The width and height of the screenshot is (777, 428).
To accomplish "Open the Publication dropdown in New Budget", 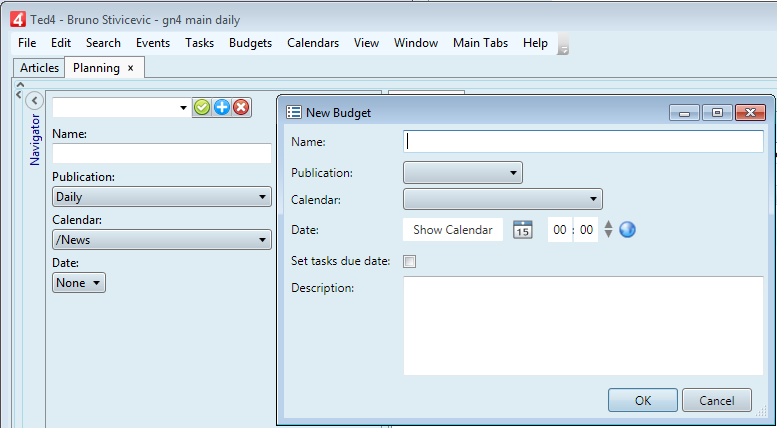I will 463,173.
